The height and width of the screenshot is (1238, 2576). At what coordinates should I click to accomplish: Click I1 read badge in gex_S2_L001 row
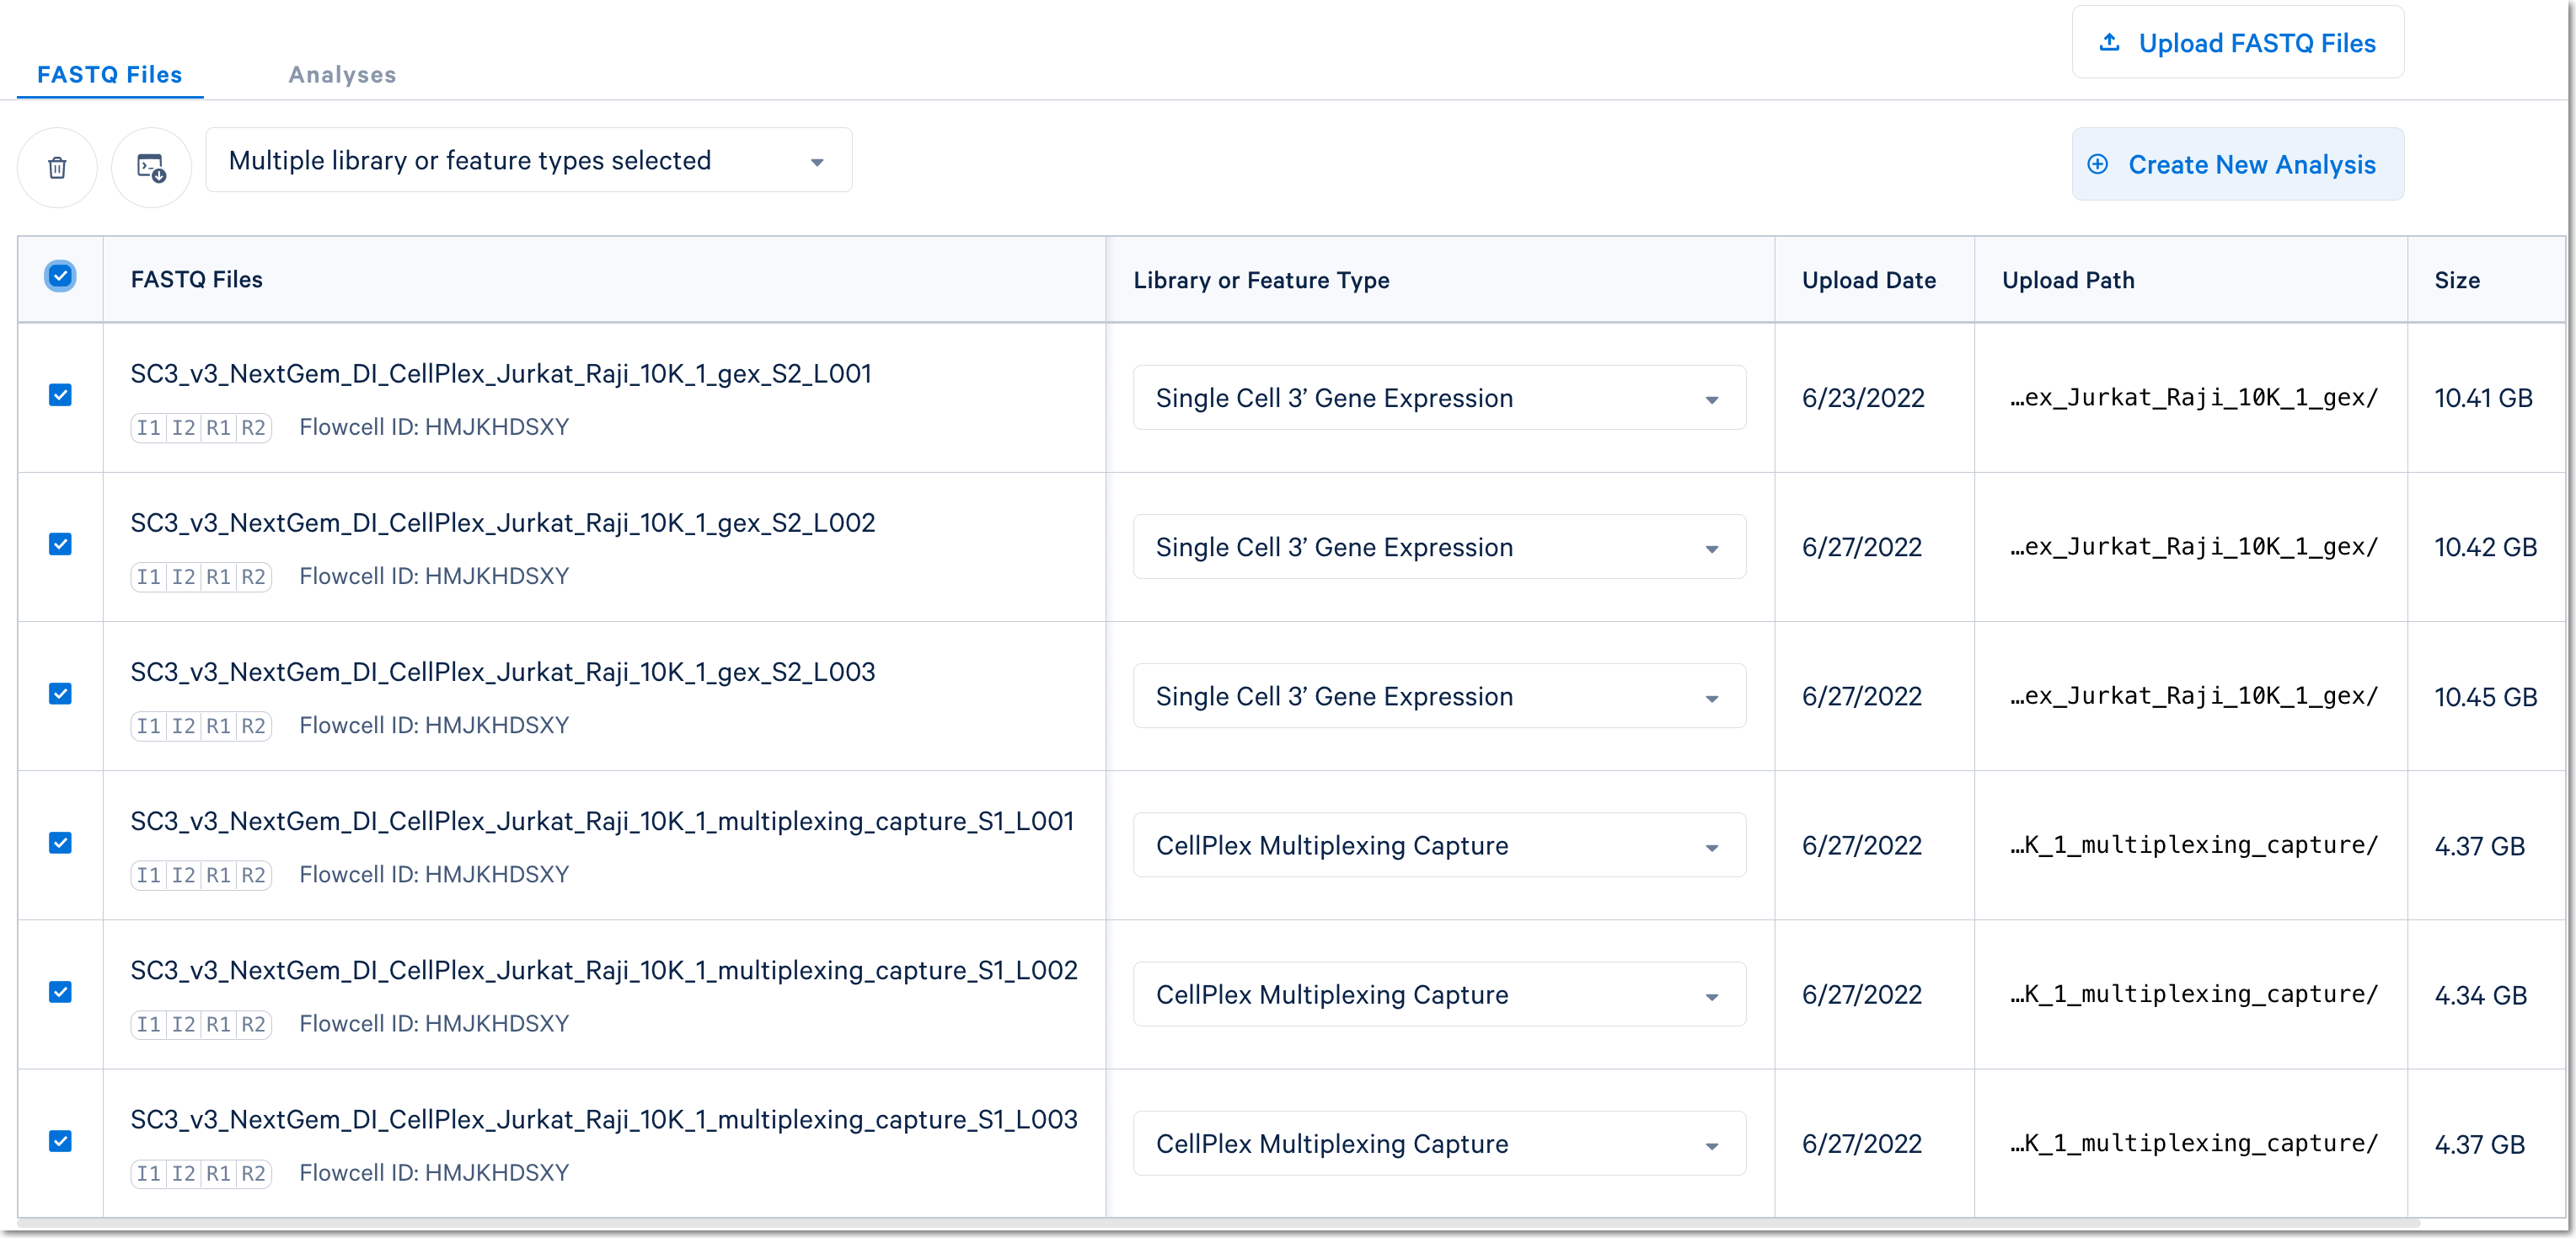tap(148, 428)
